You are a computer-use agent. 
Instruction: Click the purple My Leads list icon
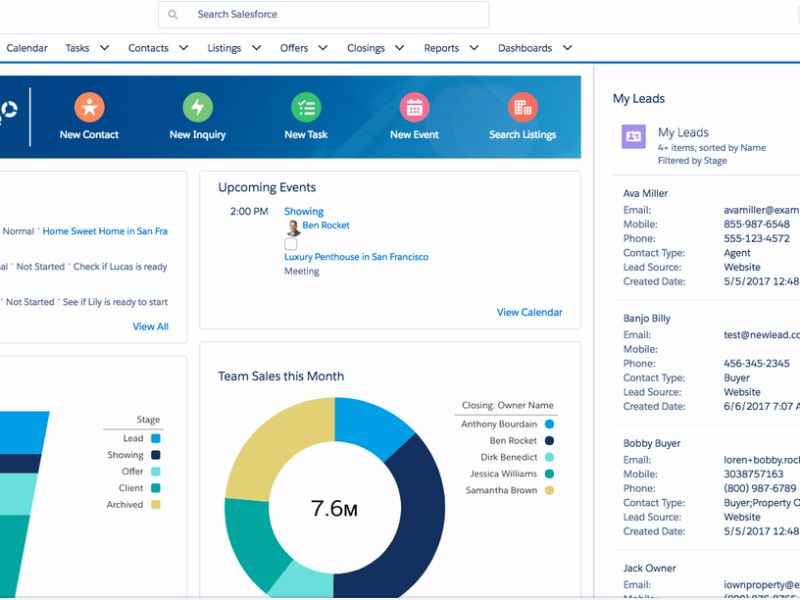pos(633,136)
